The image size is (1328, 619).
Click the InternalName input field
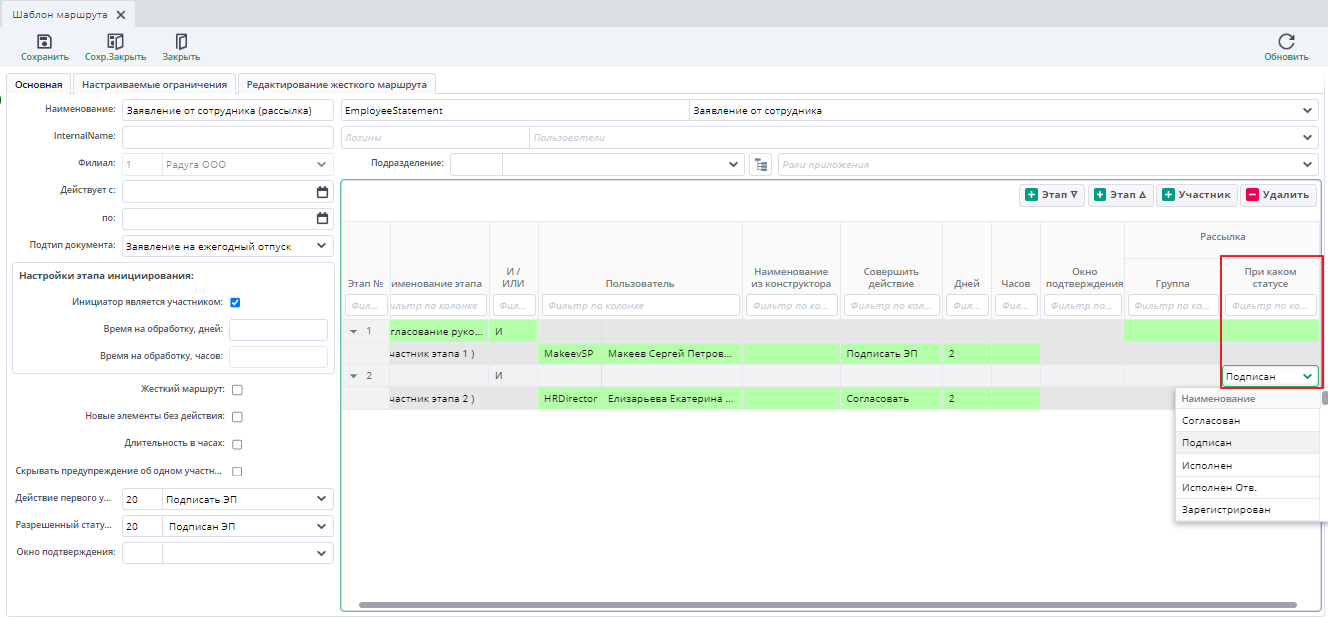227,137
